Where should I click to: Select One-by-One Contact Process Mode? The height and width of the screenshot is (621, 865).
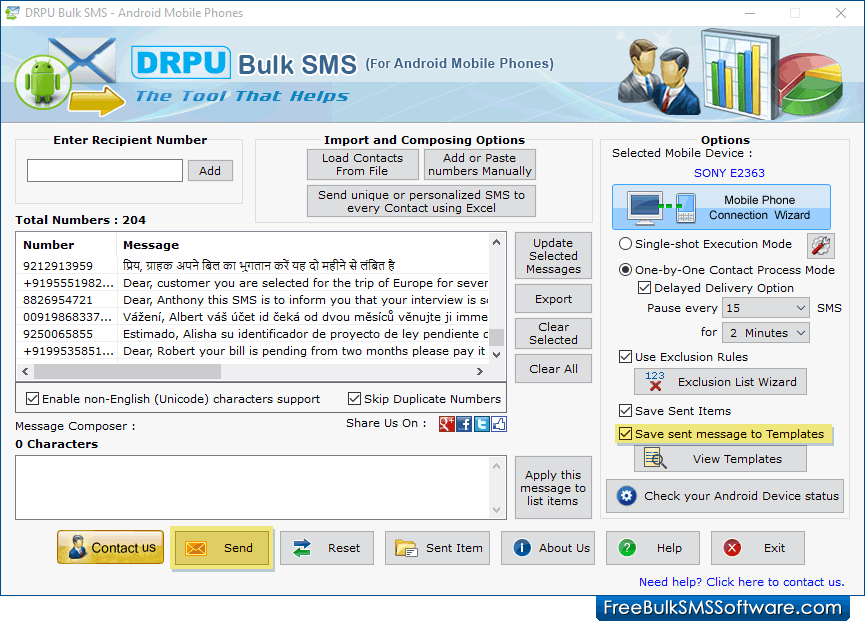click(x=625, y=270)
